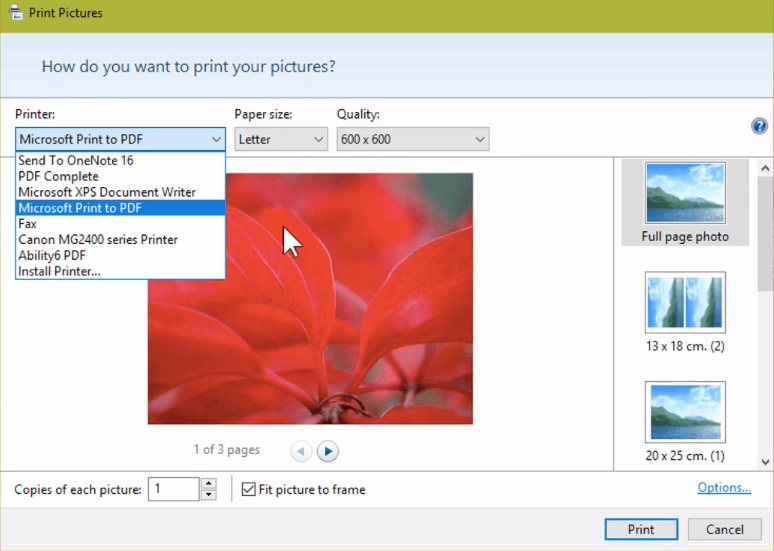Click the Copies of each picture field
Screen dimensions: 774x551
[x=173, y=489]
